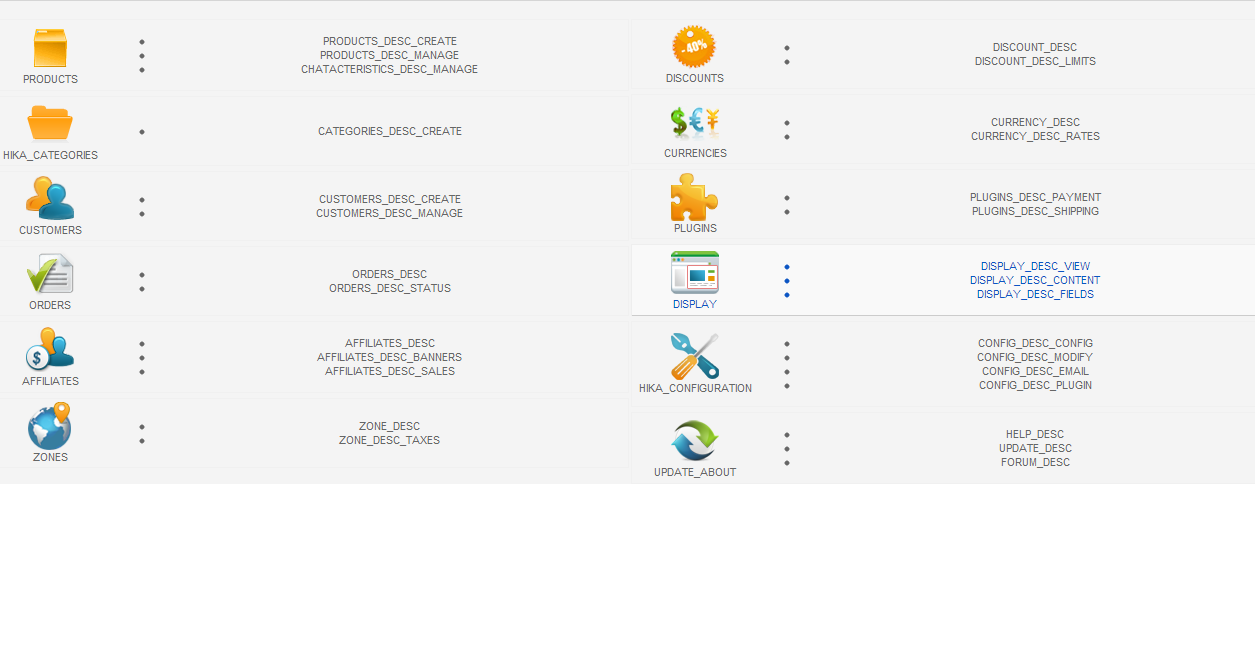Viewport: 1255px width, 648px height.
Task: Select ORDERS_DESC_STATUS text
Action: (390, 288)
